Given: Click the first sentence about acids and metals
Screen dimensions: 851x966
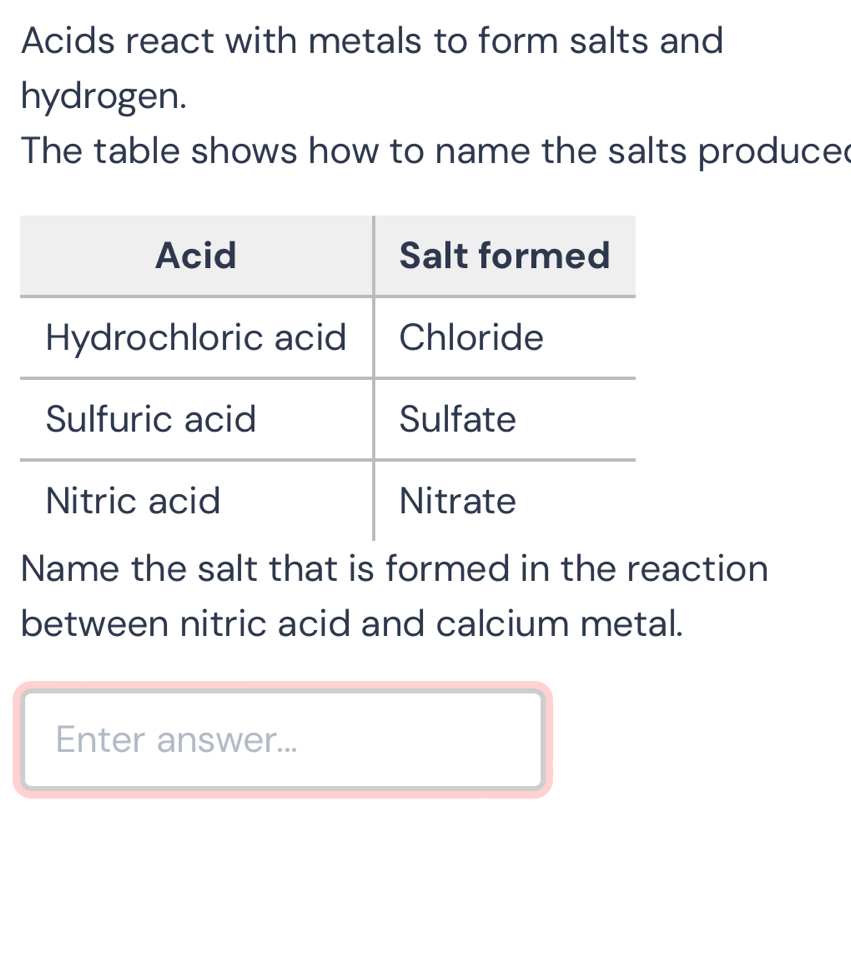Looking at the screenshot, I should [372, 41].
